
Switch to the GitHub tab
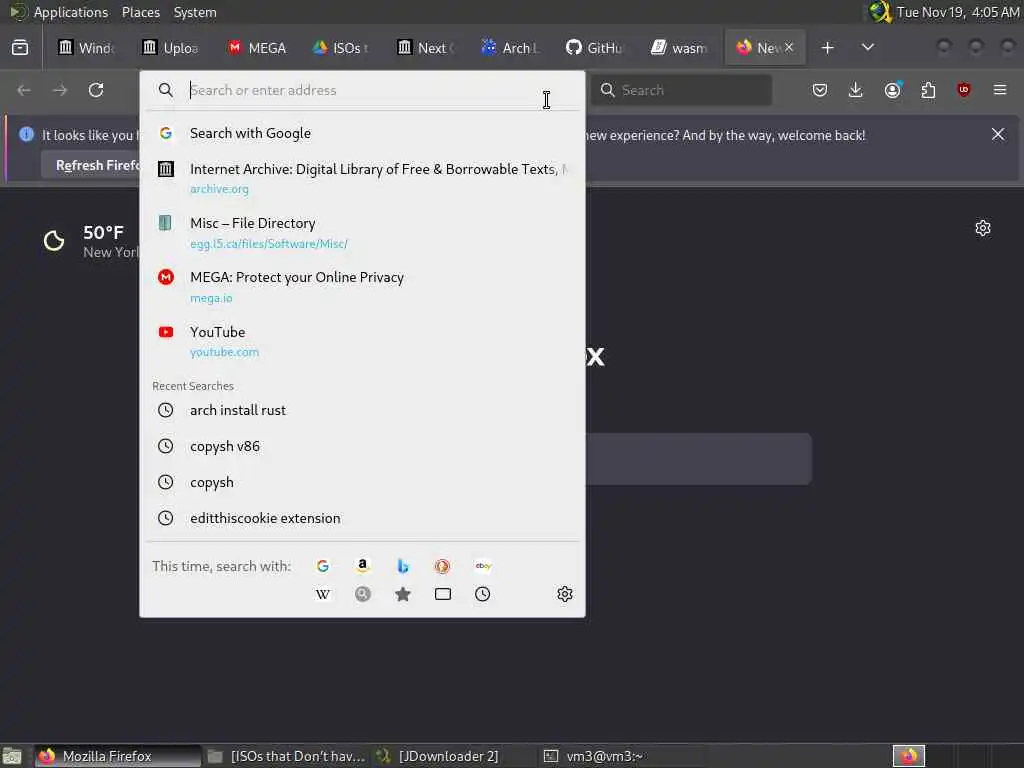point(596,48)
